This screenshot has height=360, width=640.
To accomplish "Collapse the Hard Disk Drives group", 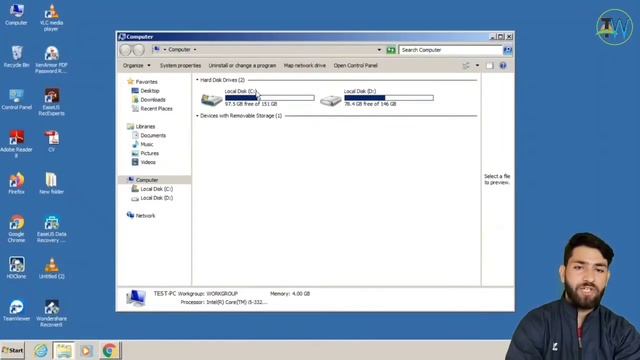I will click(x=197, y=80).
